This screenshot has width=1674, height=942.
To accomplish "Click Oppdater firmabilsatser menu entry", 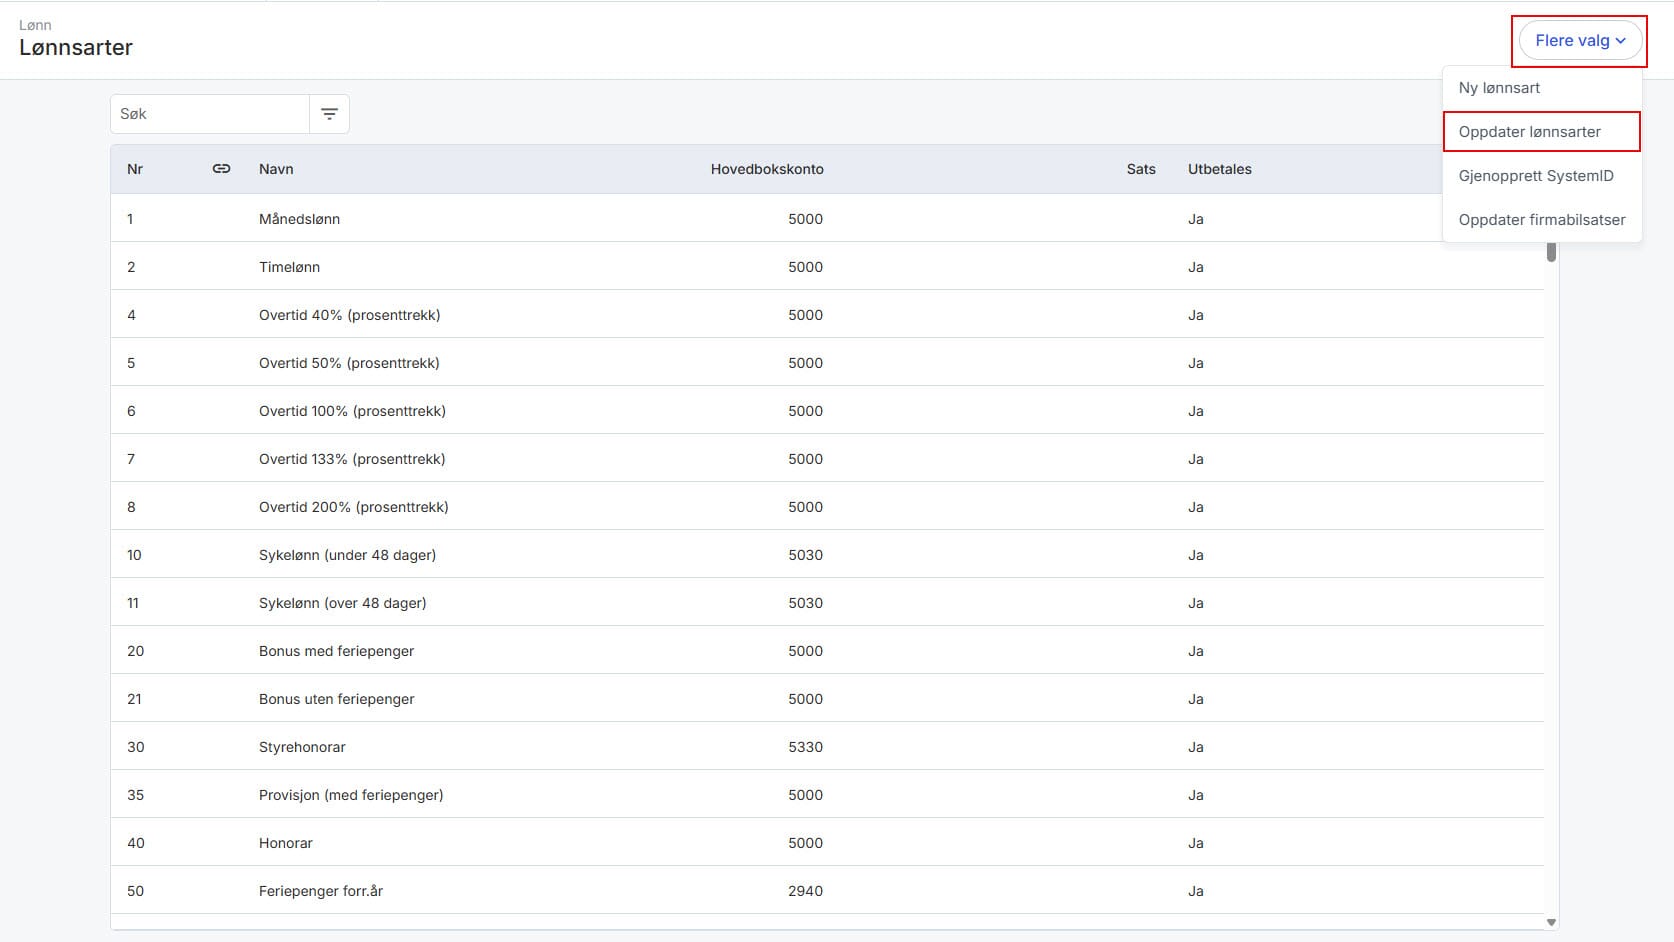I will click(x=1541, y=220).
